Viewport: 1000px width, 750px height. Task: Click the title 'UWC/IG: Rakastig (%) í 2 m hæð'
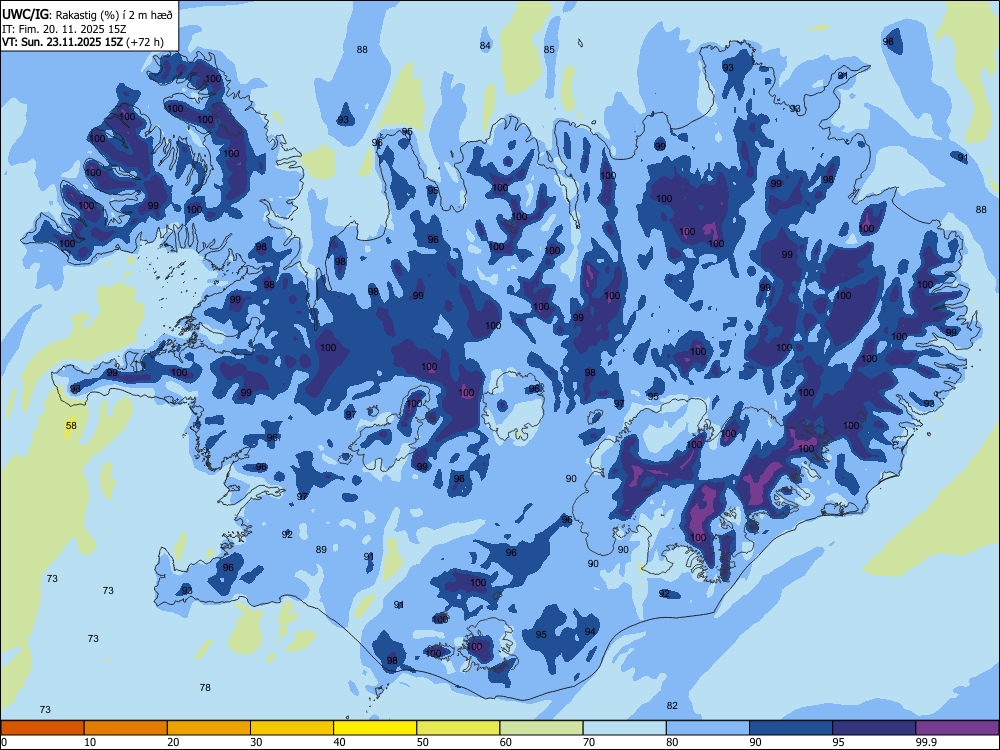(x=87, y=15)
